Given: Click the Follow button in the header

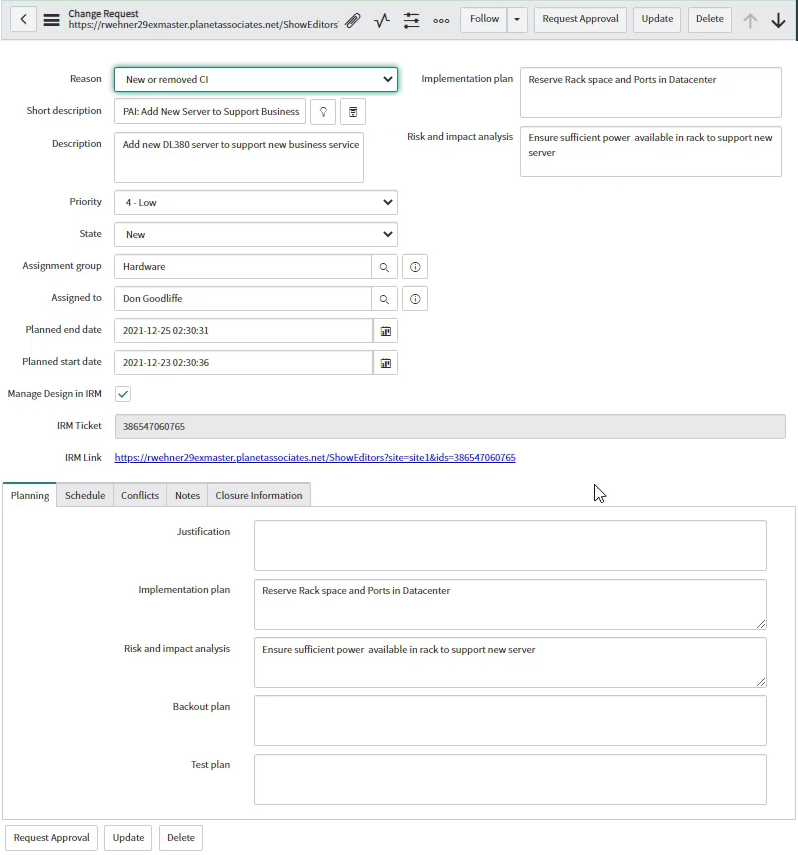Looking at the screenshot, I should tap(484, 20).
